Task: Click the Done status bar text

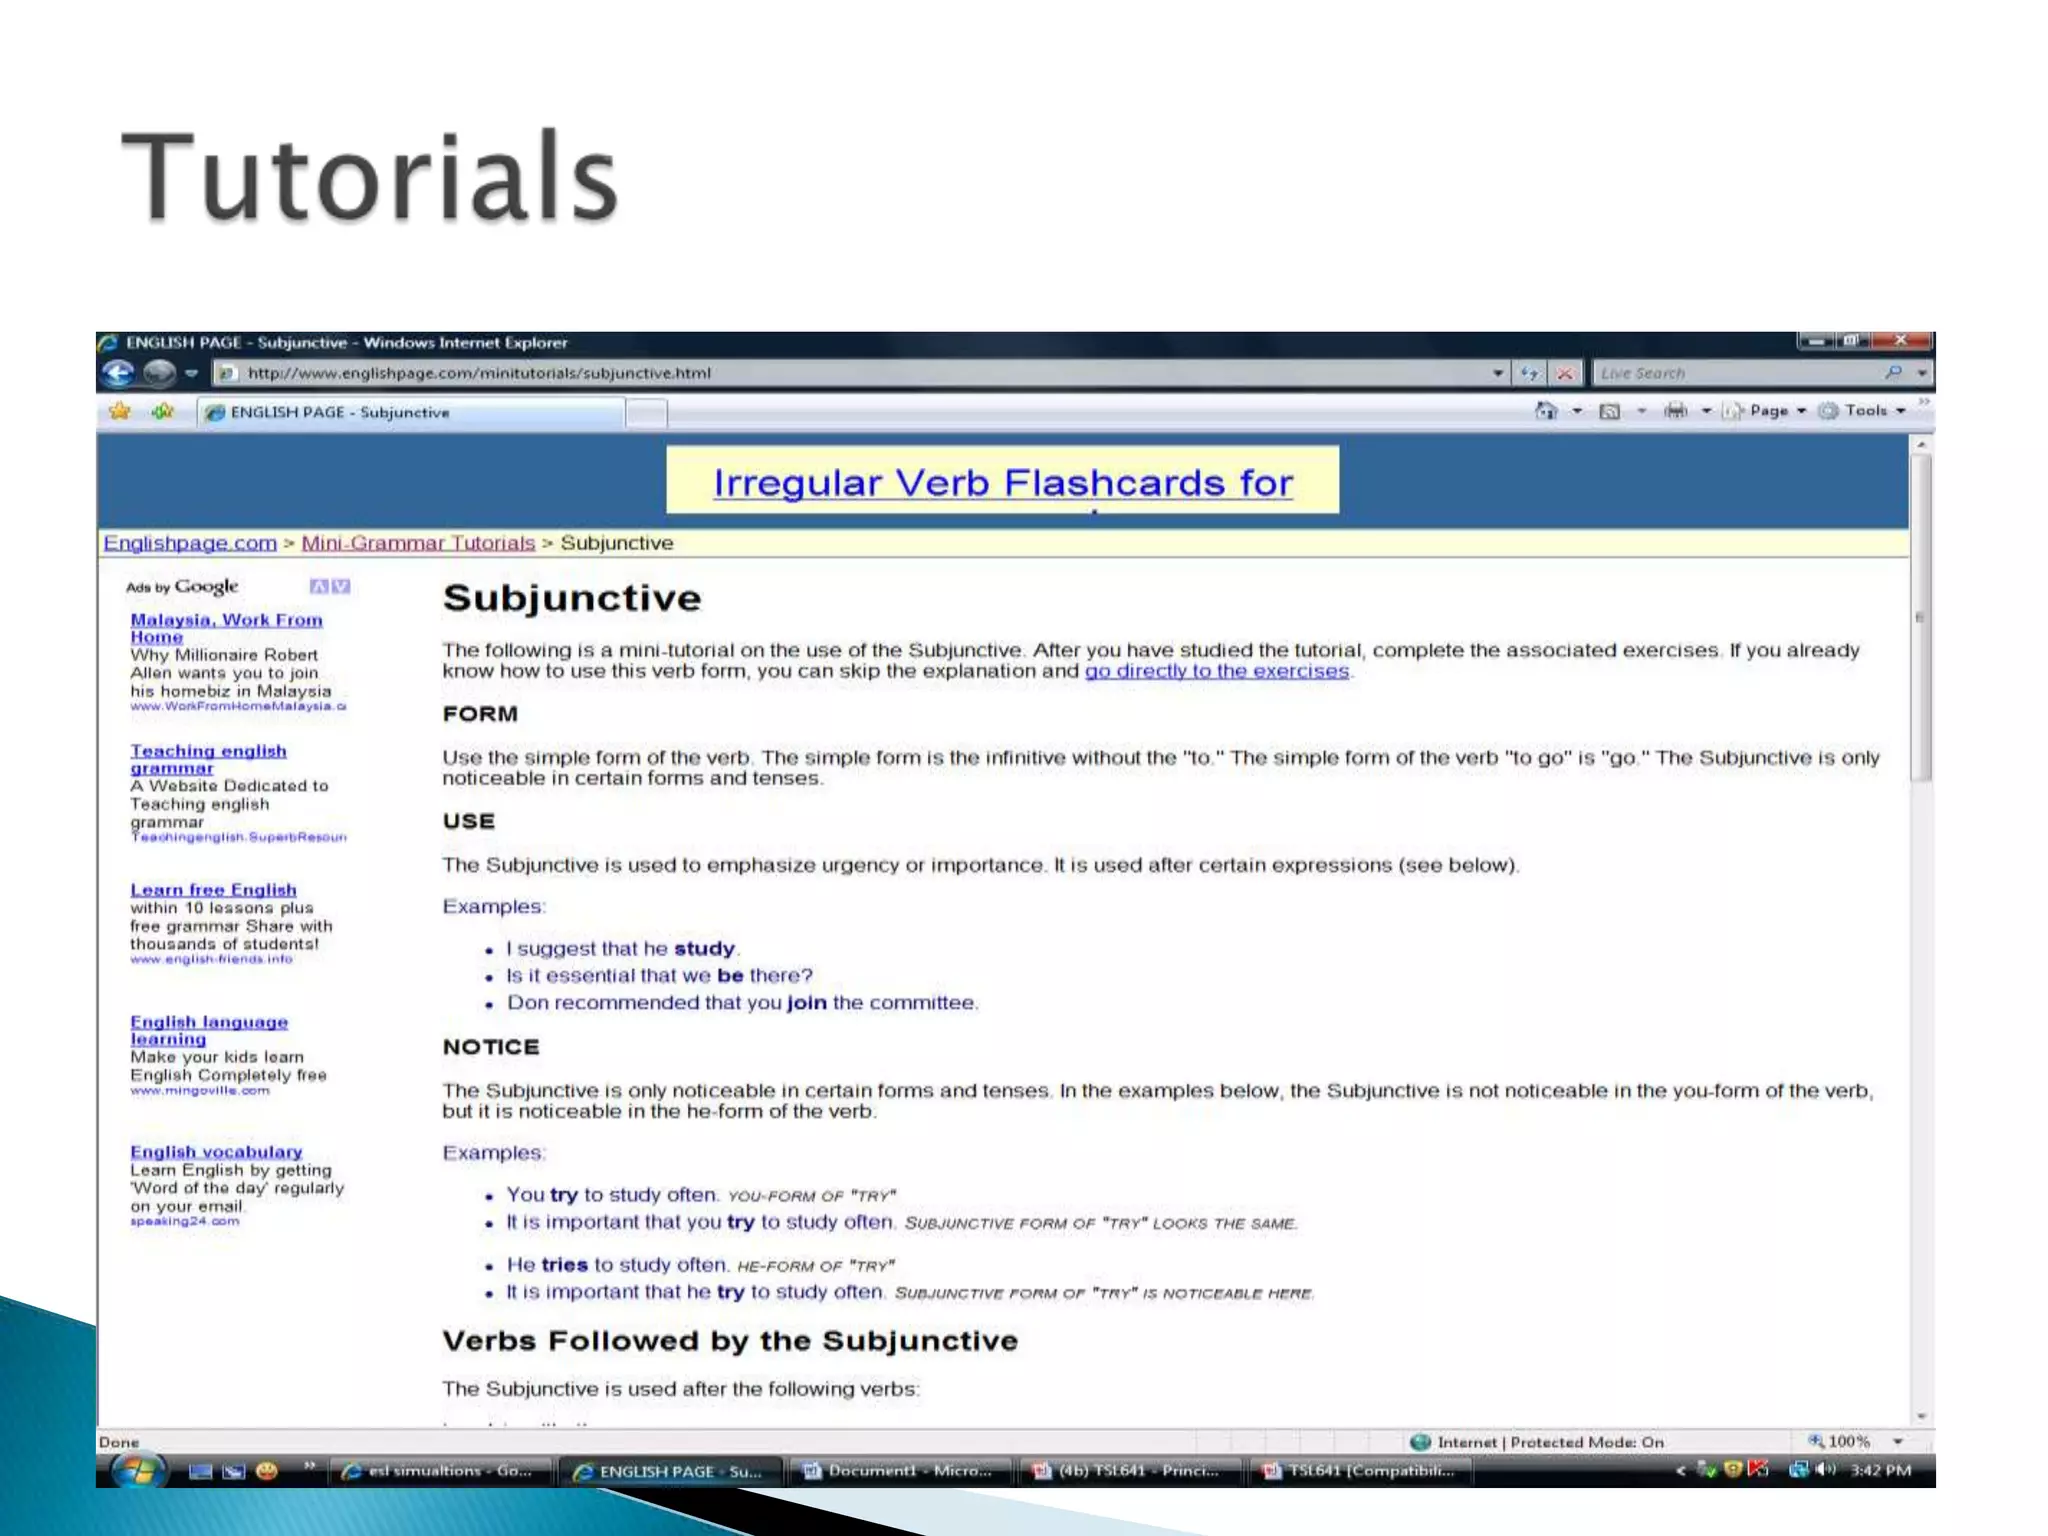Action: [119, 1442]
